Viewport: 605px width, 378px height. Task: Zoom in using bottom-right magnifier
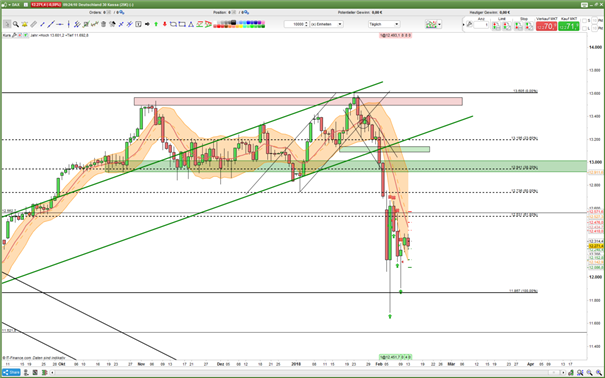coord(599,373)
